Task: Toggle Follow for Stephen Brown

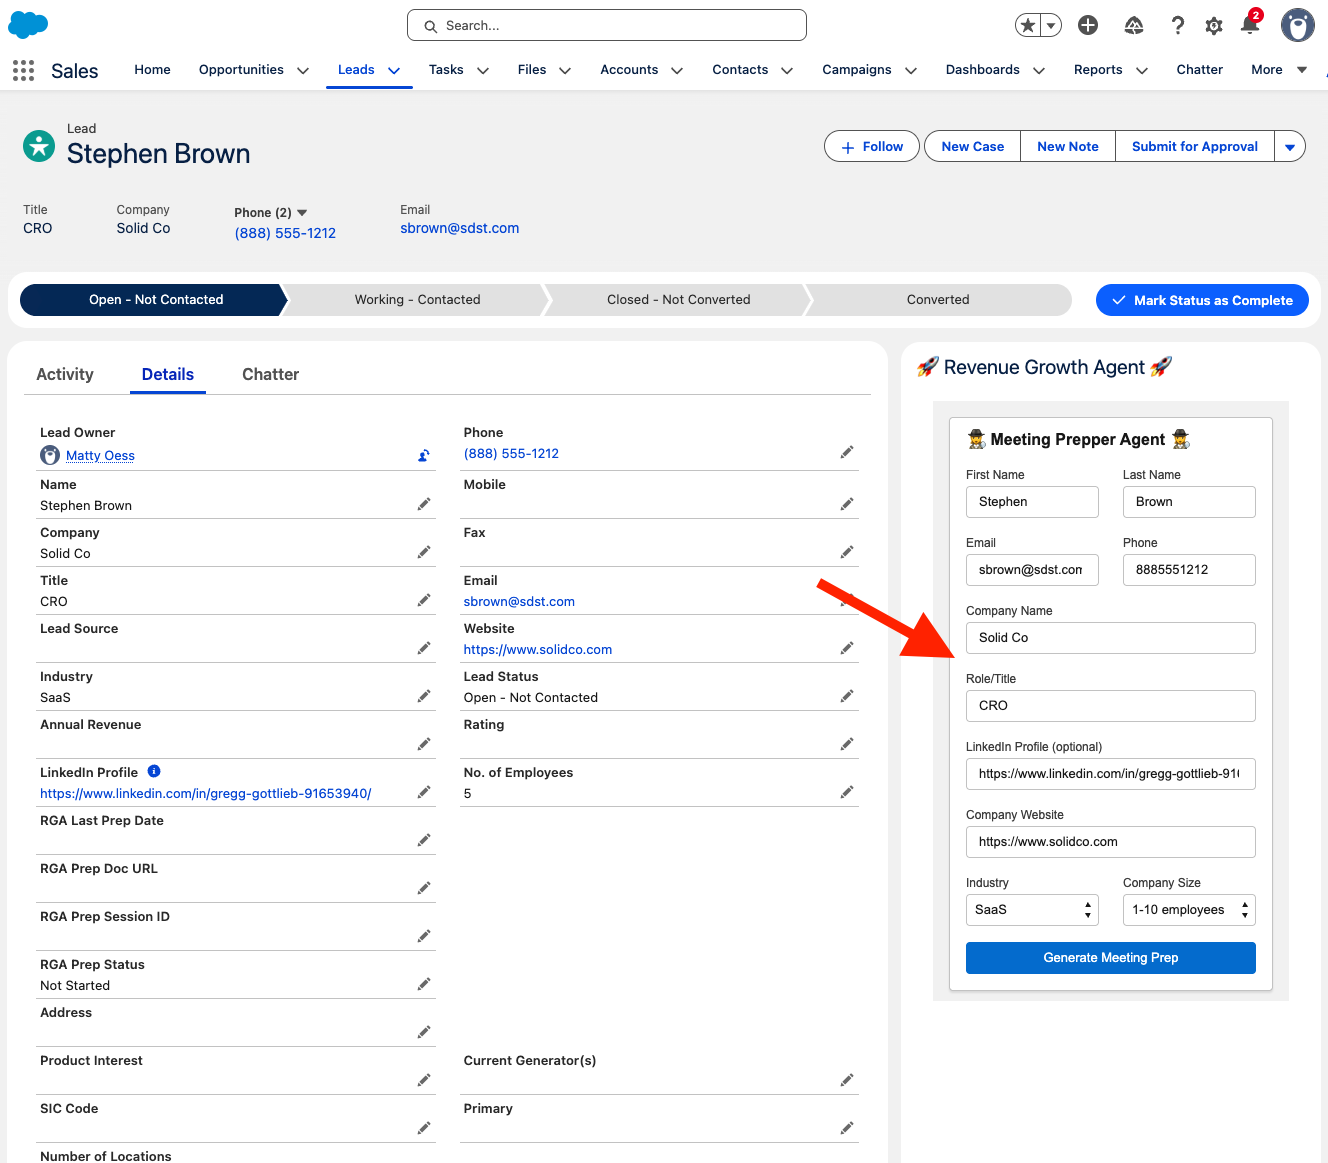Action: click(x=871, y=146)
